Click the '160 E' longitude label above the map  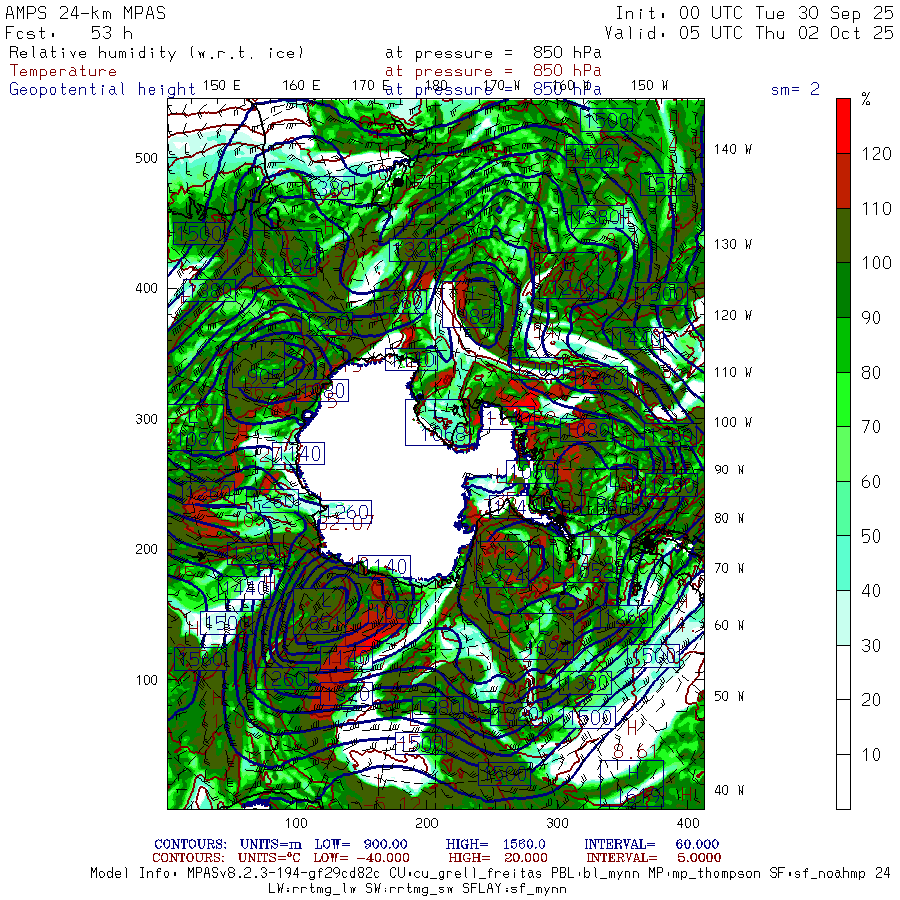coord(301,86)
